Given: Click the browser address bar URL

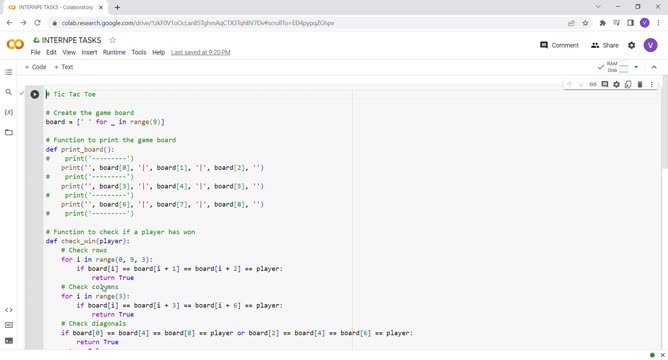Looking at the screenshot, I should pos(198,23).
